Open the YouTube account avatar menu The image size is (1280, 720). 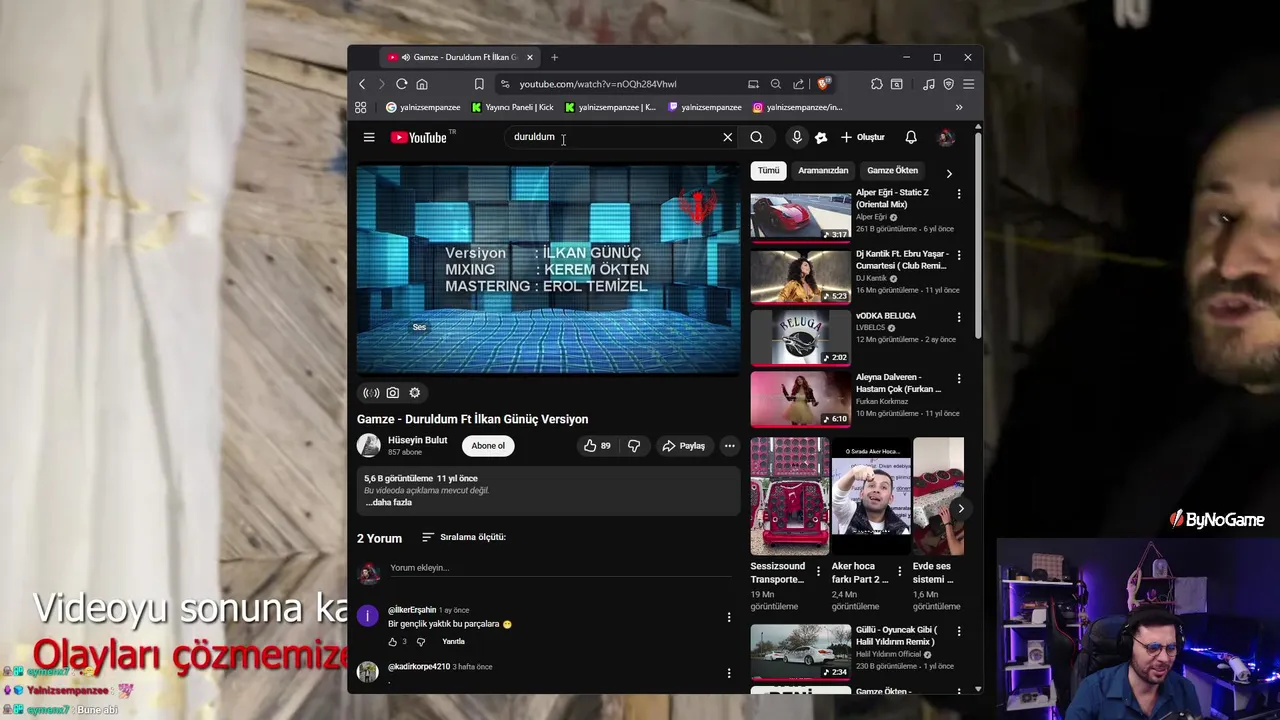pos(945,137)
